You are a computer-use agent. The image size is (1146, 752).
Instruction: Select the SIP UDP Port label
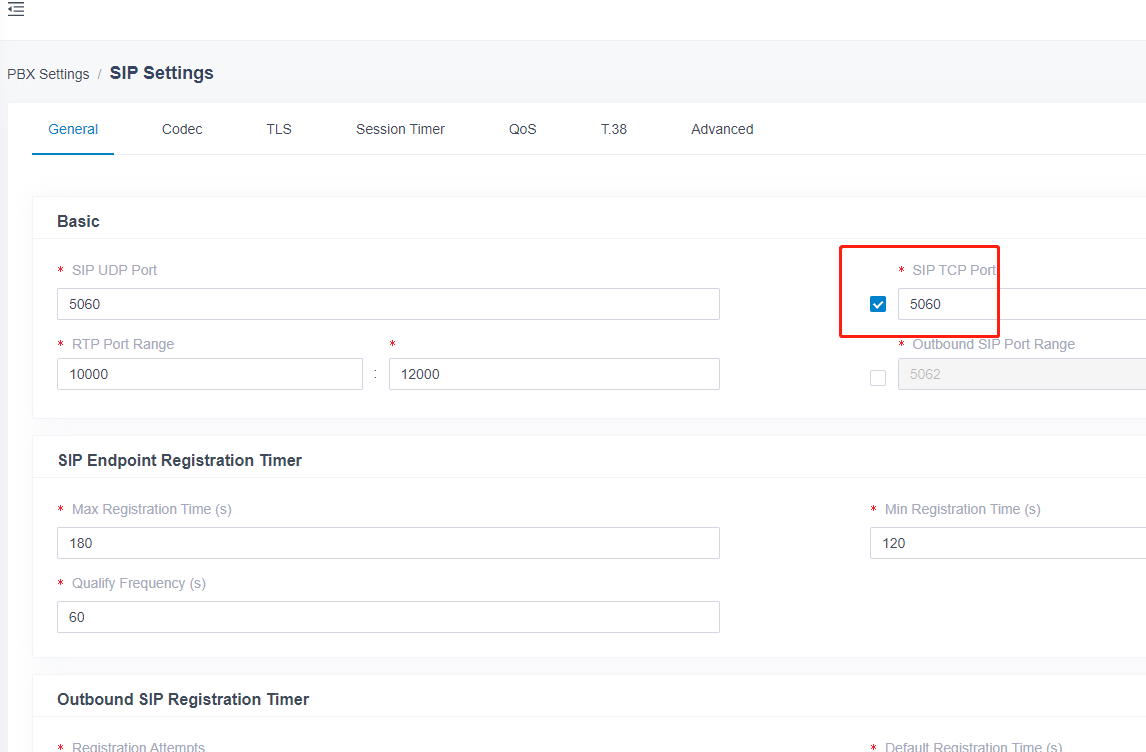click(114, 270)
